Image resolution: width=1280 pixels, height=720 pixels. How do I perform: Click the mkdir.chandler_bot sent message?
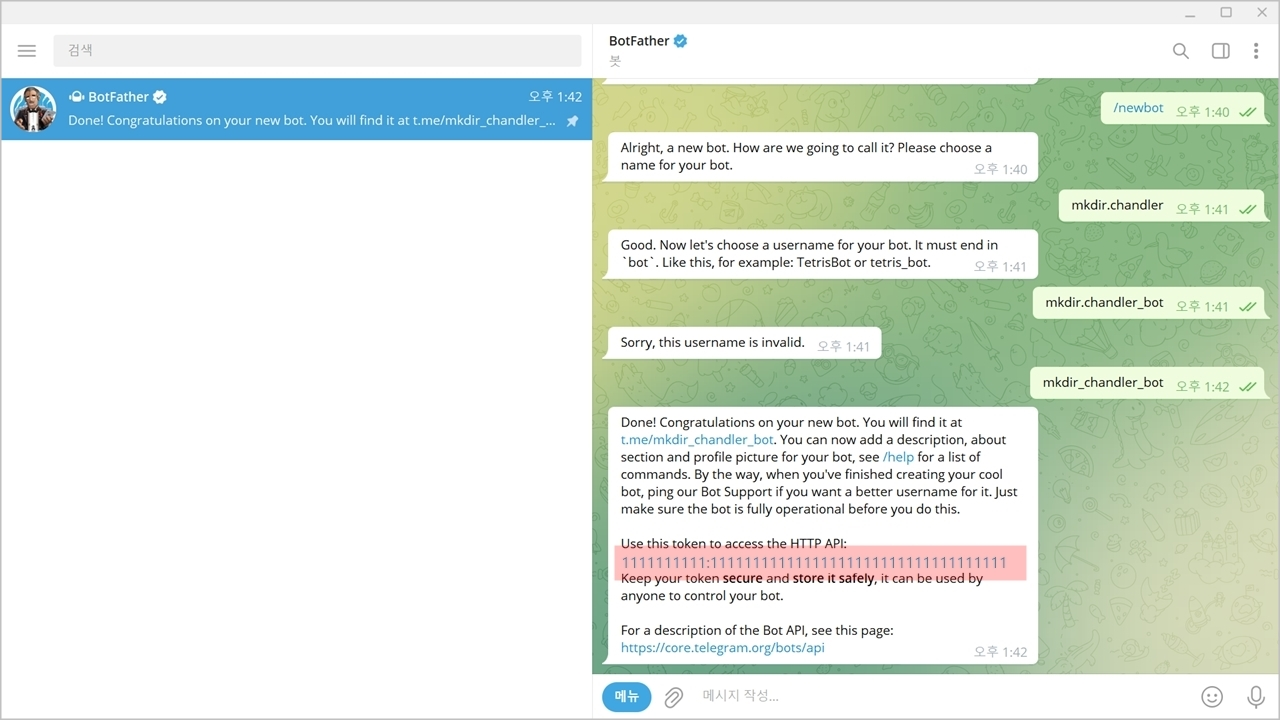pos(1148,303)
